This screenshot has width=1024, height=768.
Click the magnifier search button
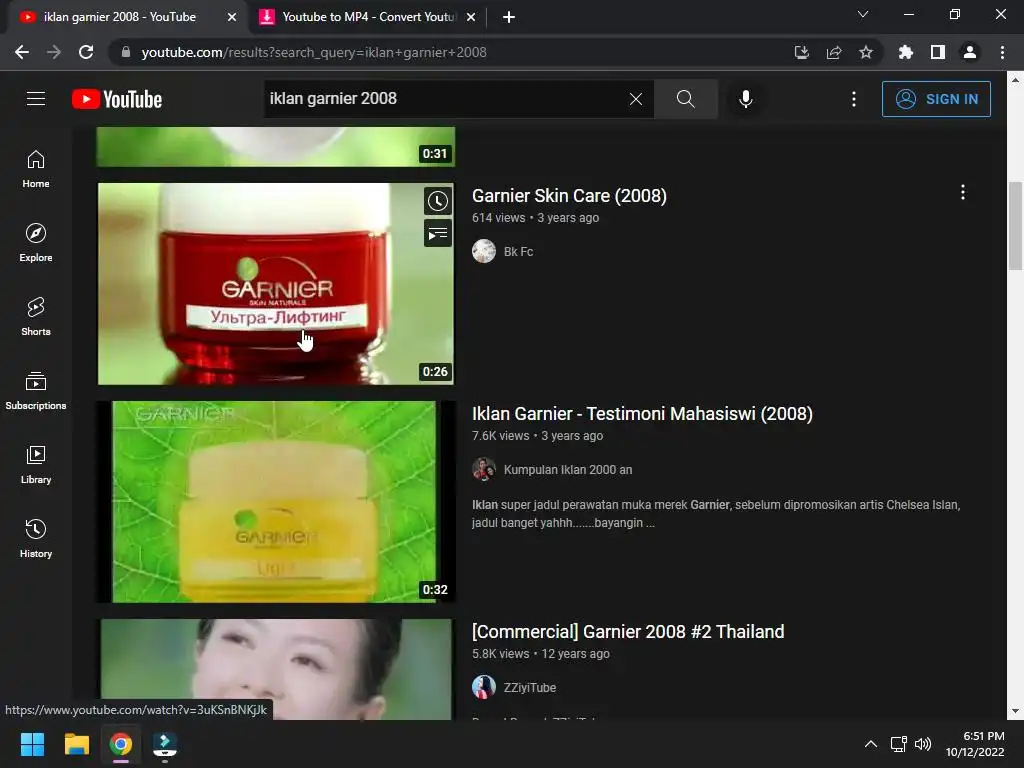coord(685,99)
